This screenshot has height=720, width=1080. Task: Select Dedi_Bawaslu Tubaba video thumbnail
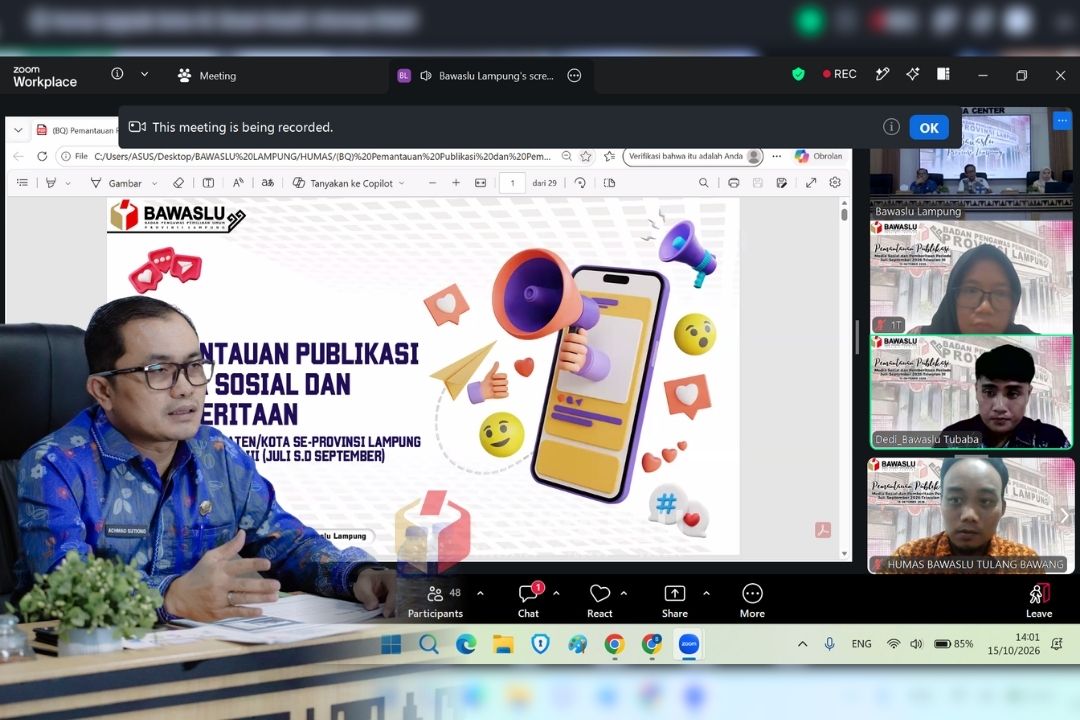coord(971,392)
